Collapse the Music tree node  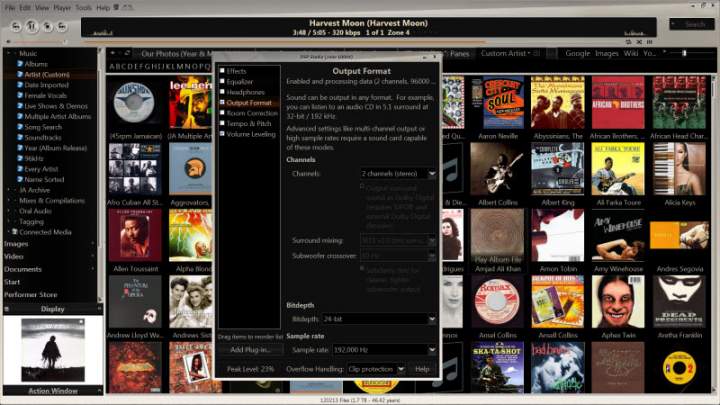coord(8,53)
